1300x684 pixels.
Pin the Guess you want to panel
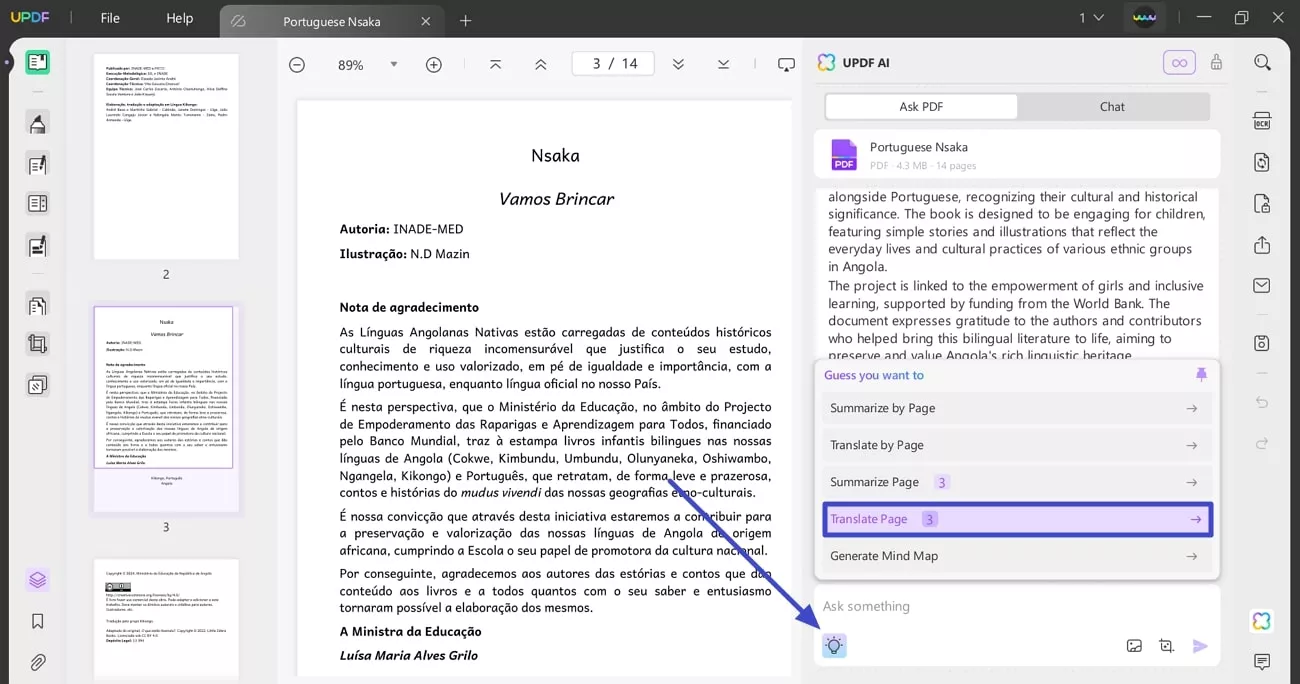(x=1201, y=374)
